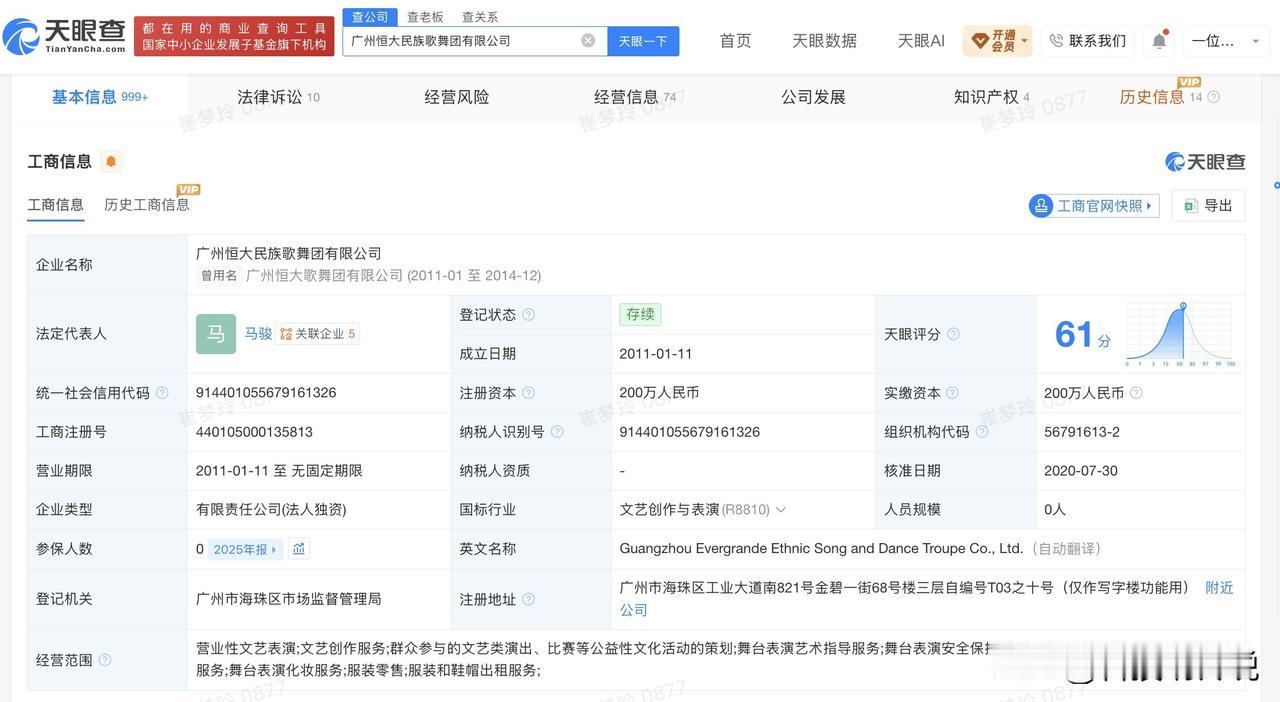Click the Tianyancha logo in header
This screenshot has width=1280, height=702.
[x=64, y=36]
